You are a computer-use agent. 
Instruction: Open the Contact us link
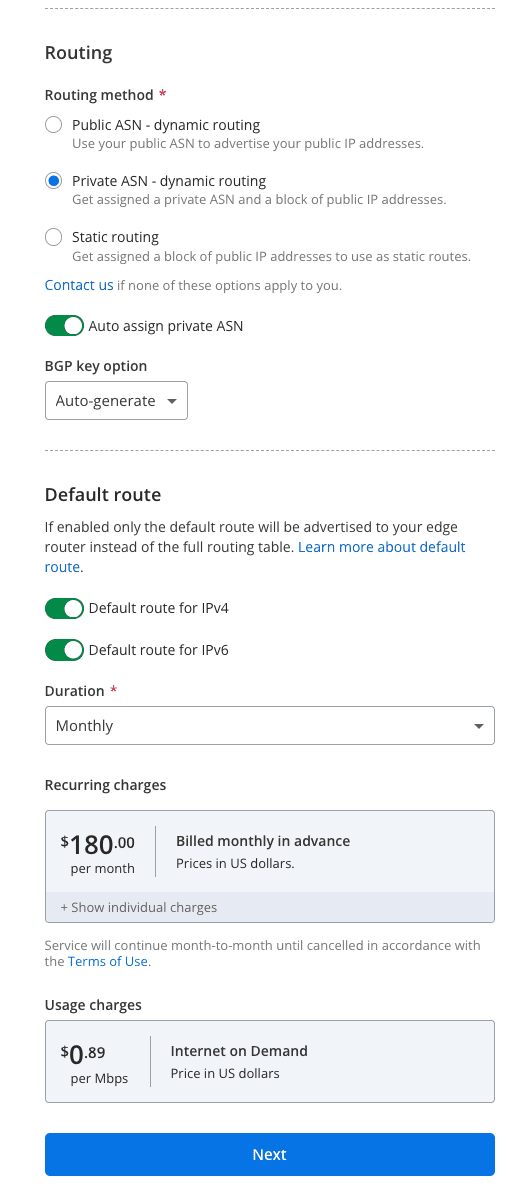[x=79, y=286]
